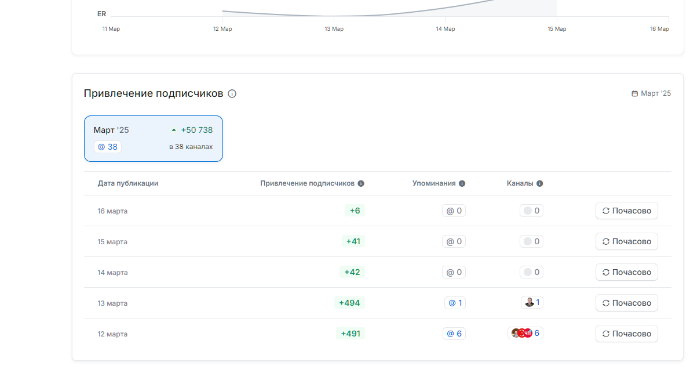Click the 15 марта date cell
Screen dimensions: 690x391
[x=113, y=242]
